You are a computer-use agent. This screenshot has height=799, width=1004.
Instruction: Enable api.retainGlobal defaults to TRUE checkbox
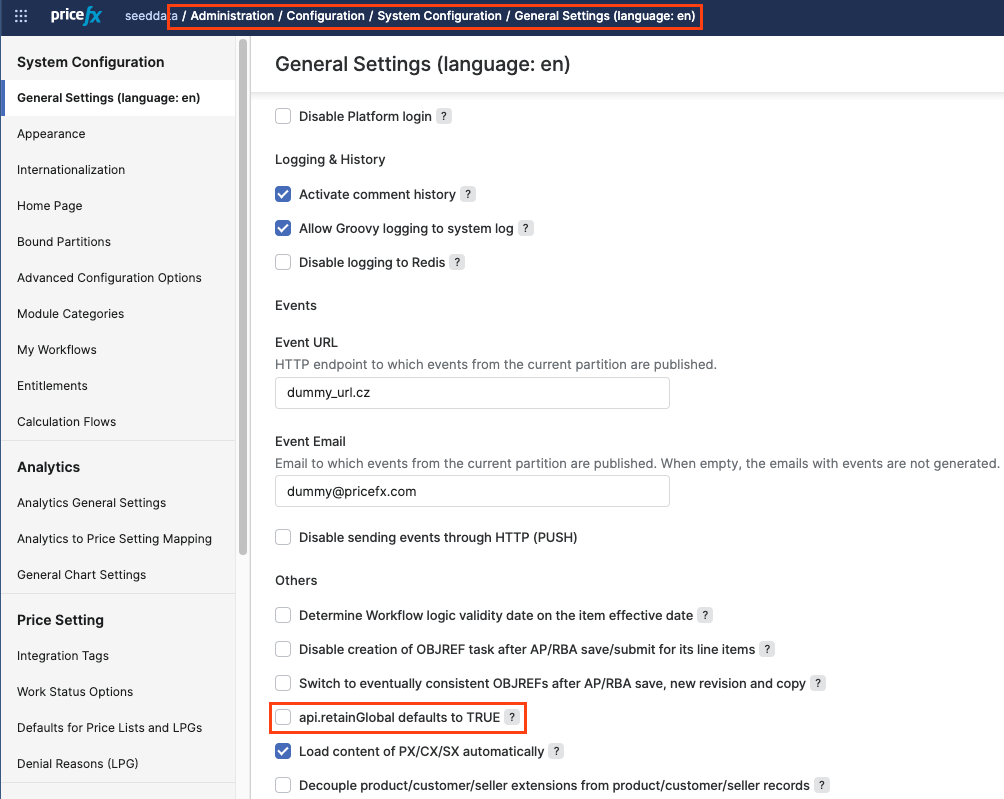[x=283, y=717]
